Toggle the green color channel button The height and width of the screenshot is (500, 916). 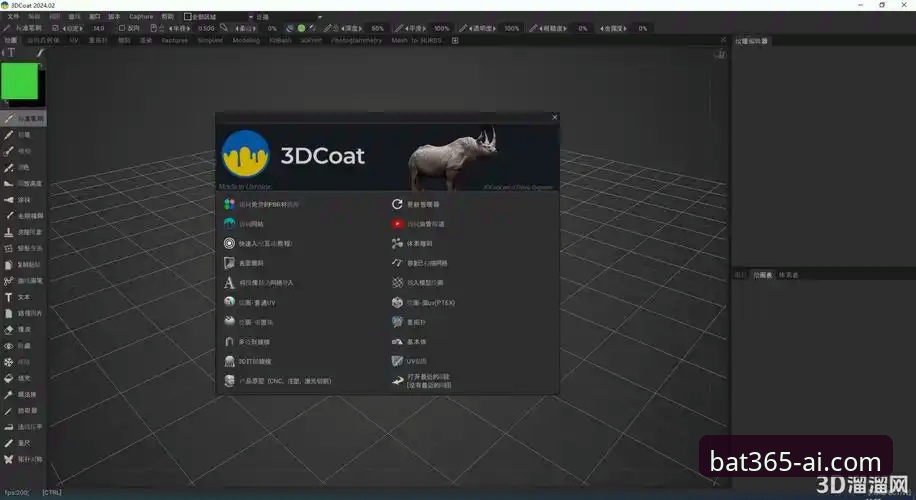tap(301, 28)
